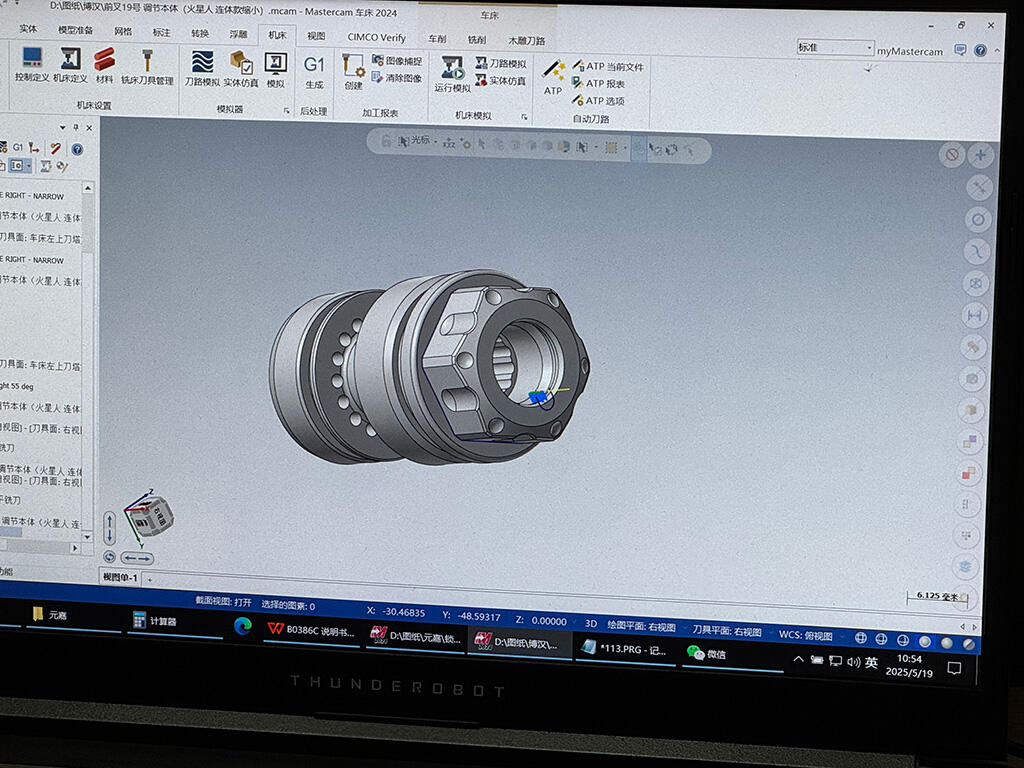1024x768 pixels.
Task: Click the plus icon on right sidebar
Action: [x=980, y=155]
